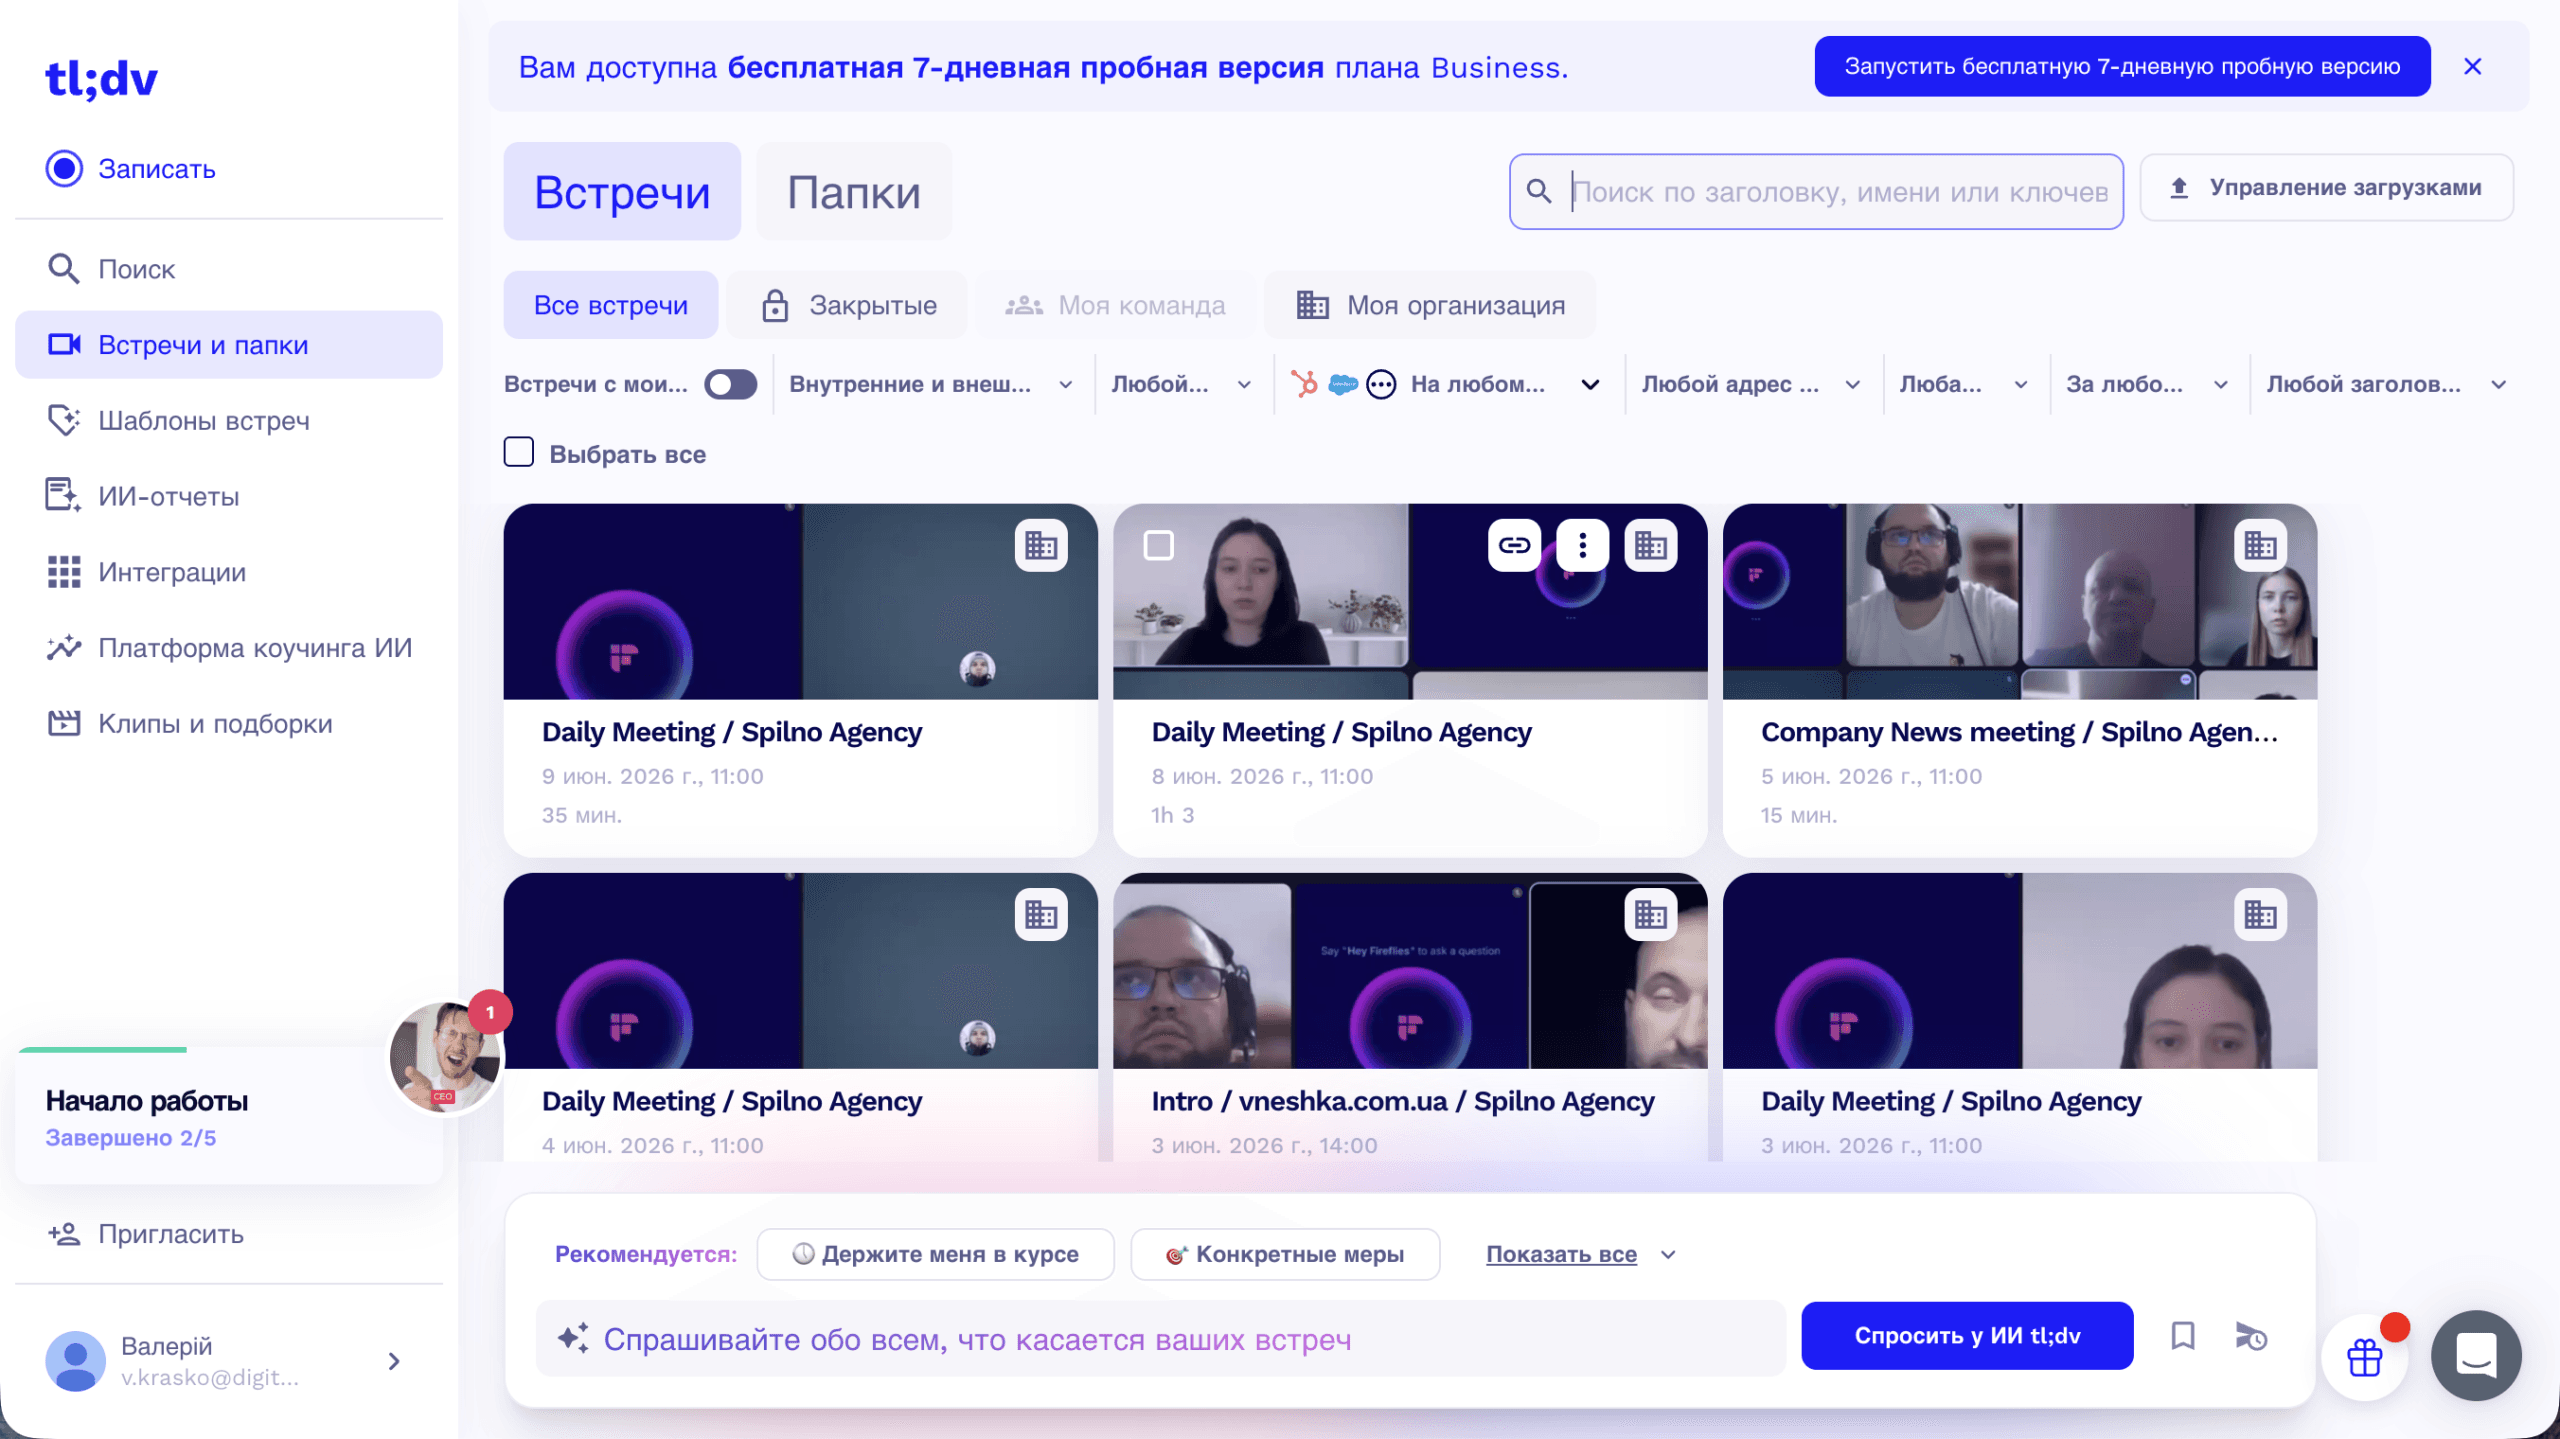Click the AI question input field
Viewport: 2560px width, 1439px height.
1161,1338
